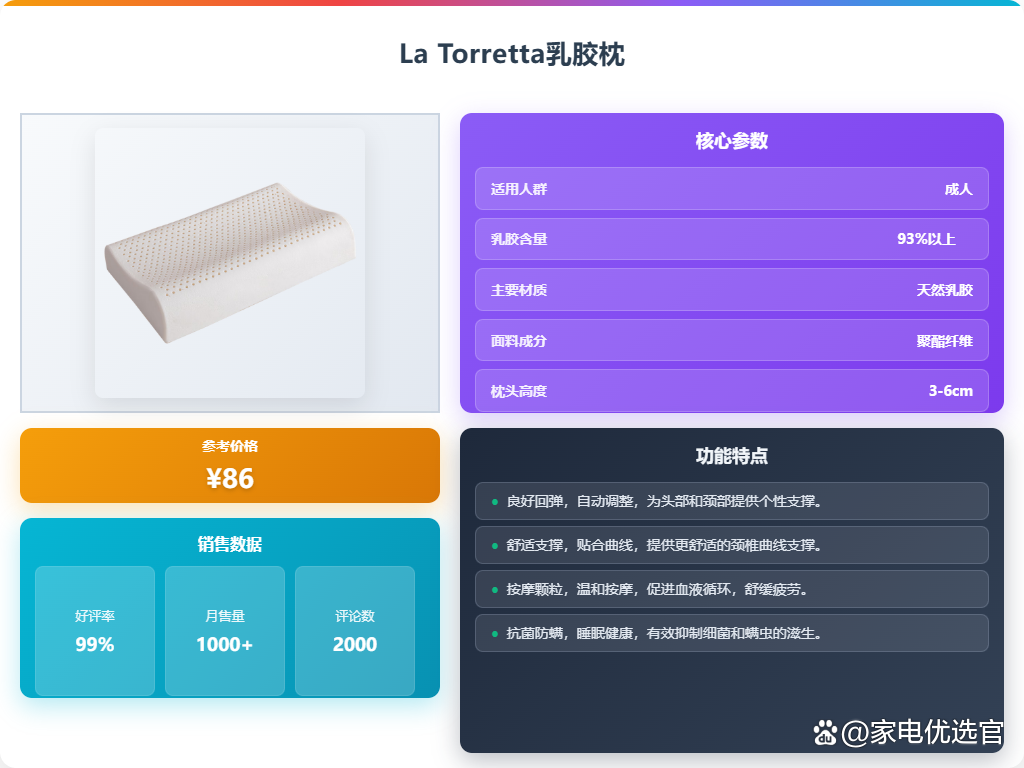
Task: Click the 乳胶含量 label
Action: coord(519,240)
